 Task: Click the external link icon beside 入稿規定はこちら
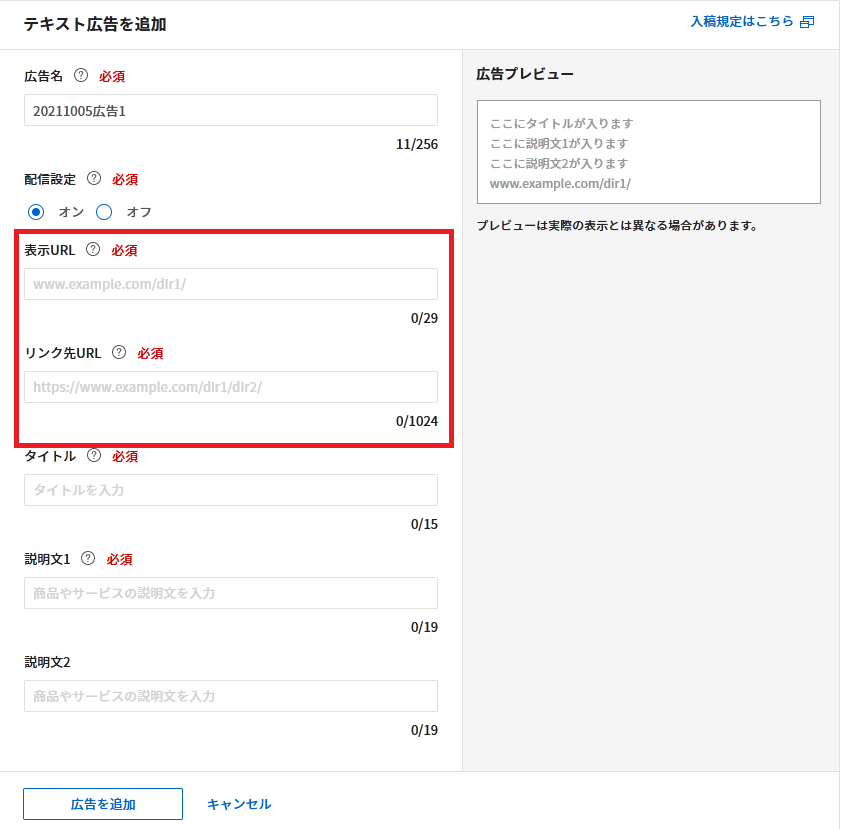807,21
